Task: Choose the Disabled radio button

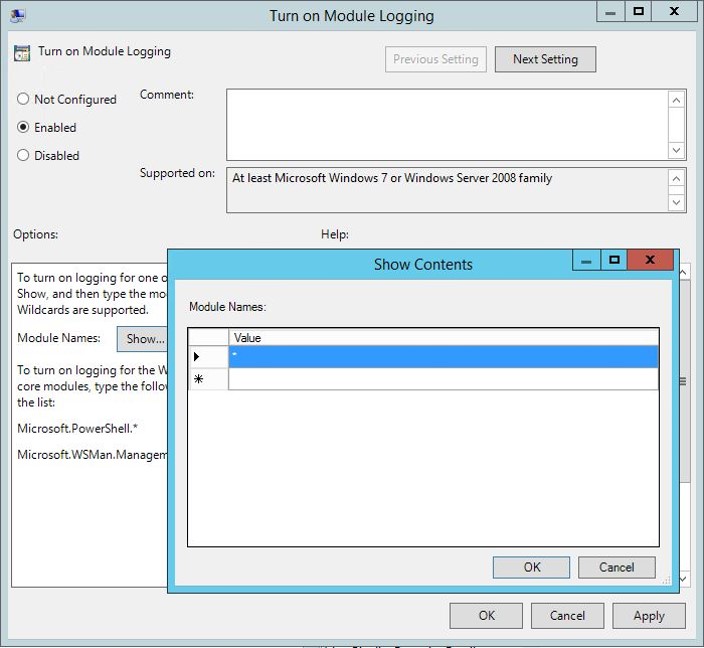Action: pos(24,155)
